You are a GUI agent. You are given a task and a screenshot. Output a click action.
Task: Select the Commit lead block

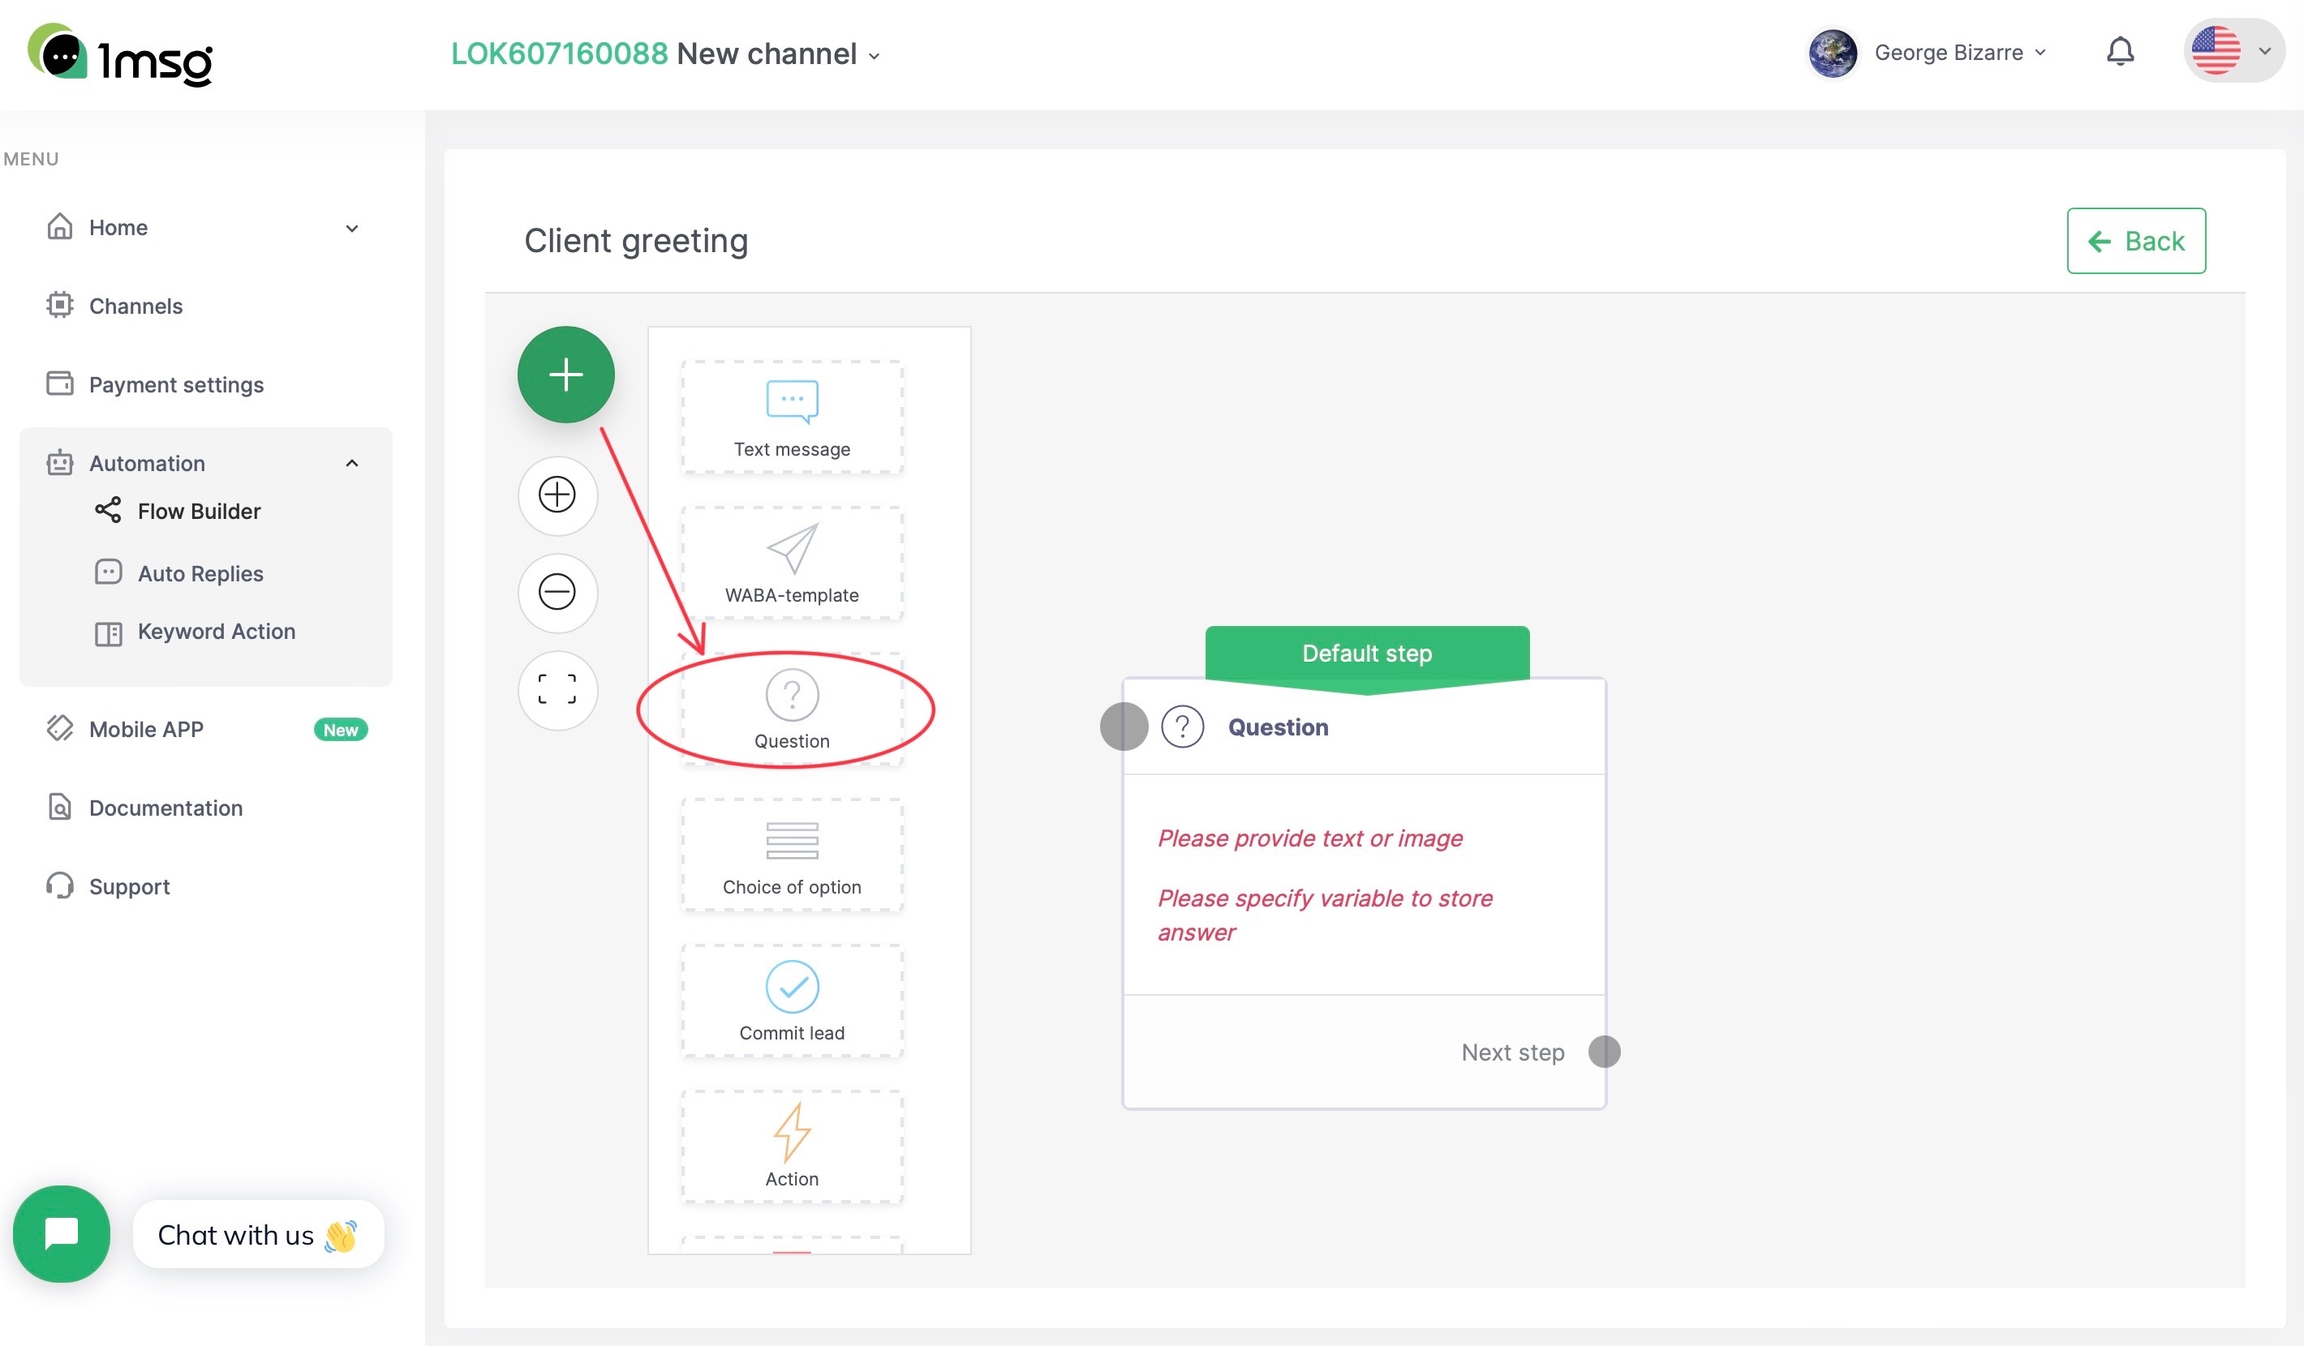(x=791, y=1001)
